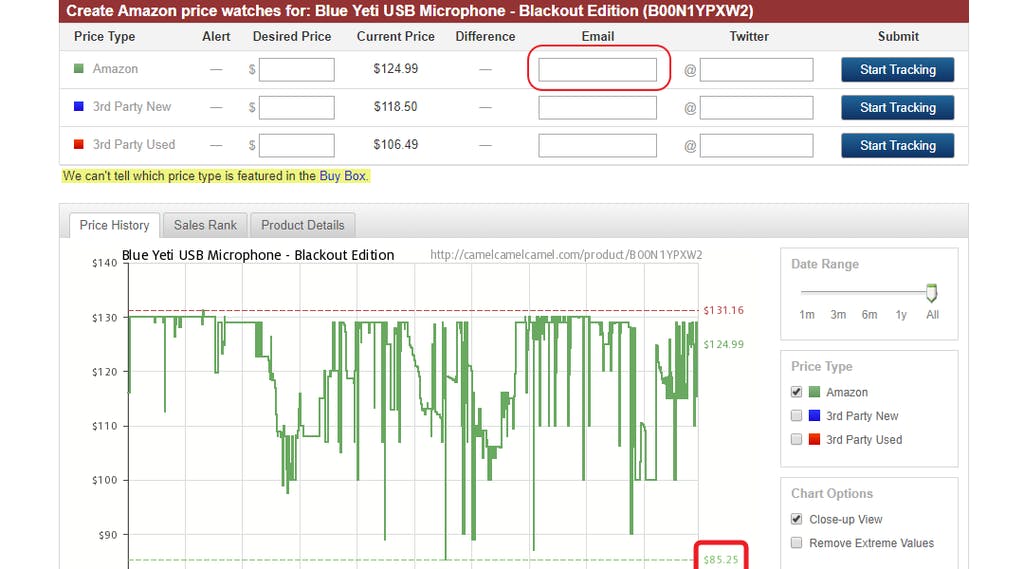Screen dimensions: 1024x569
Task: Click the chart title Blue Yeti USB Microphone
Action: pyautogui.click(x=258, y=255)
